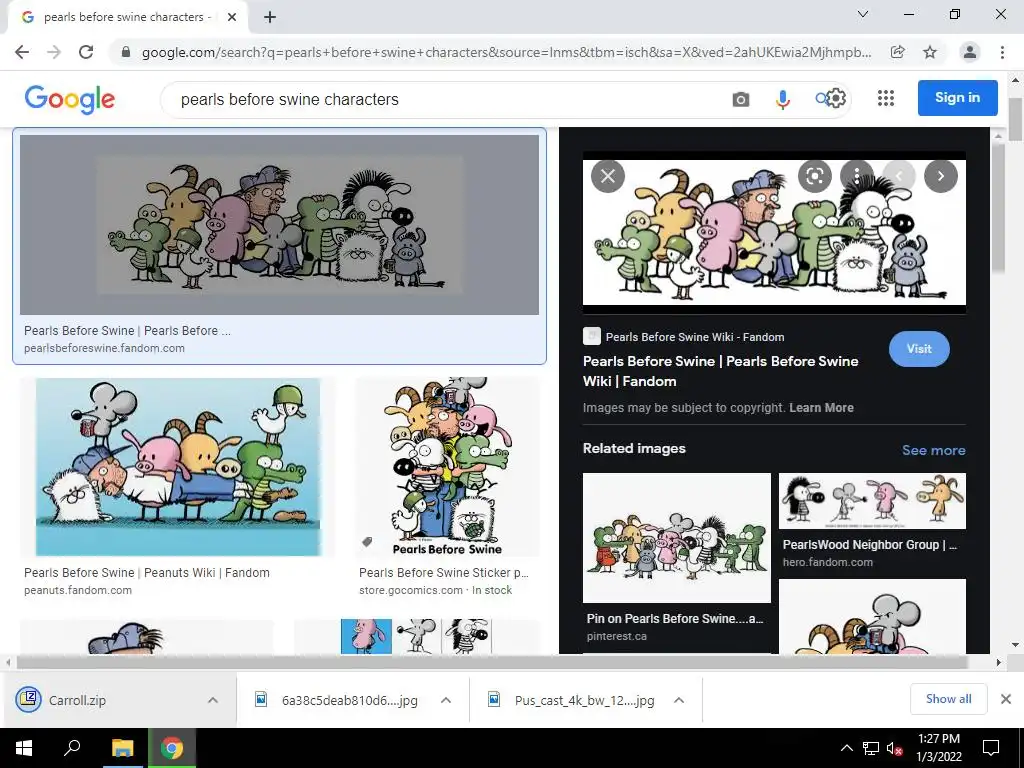Select the first highlighted search result image
1024x768 pixels.
pyautogui.click(x=280, y=225)
